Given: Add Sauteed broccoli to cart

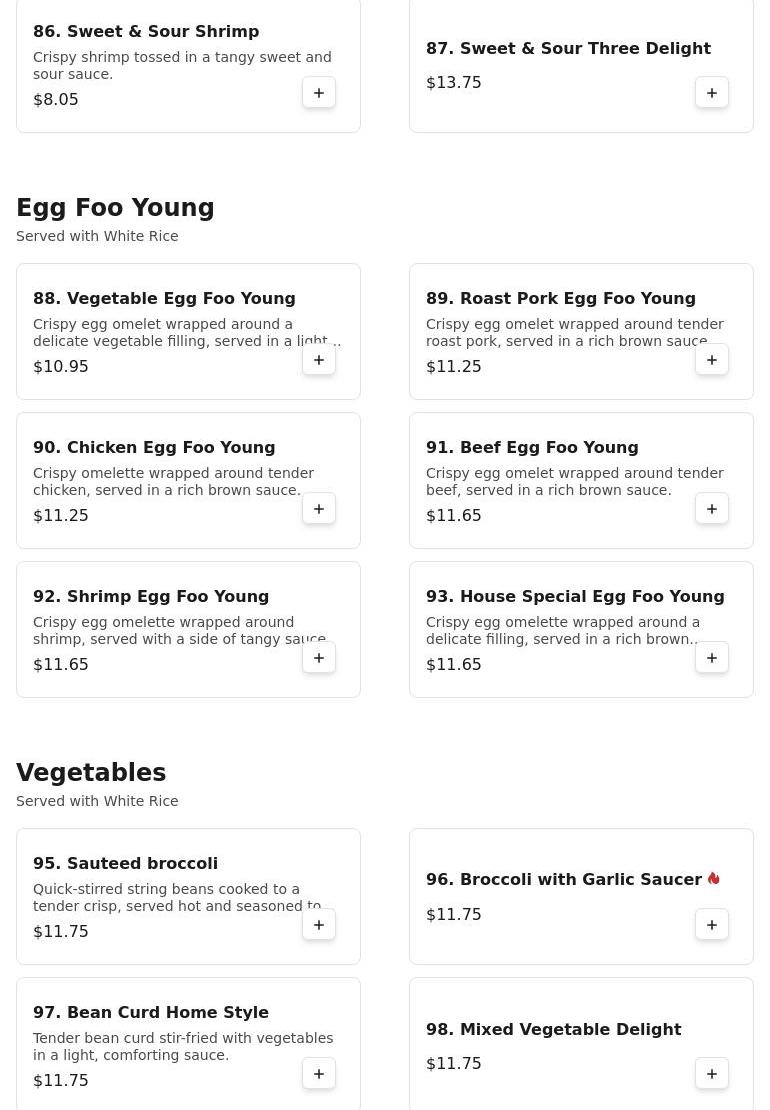Looking at the screenshot, I should (319, 925).
